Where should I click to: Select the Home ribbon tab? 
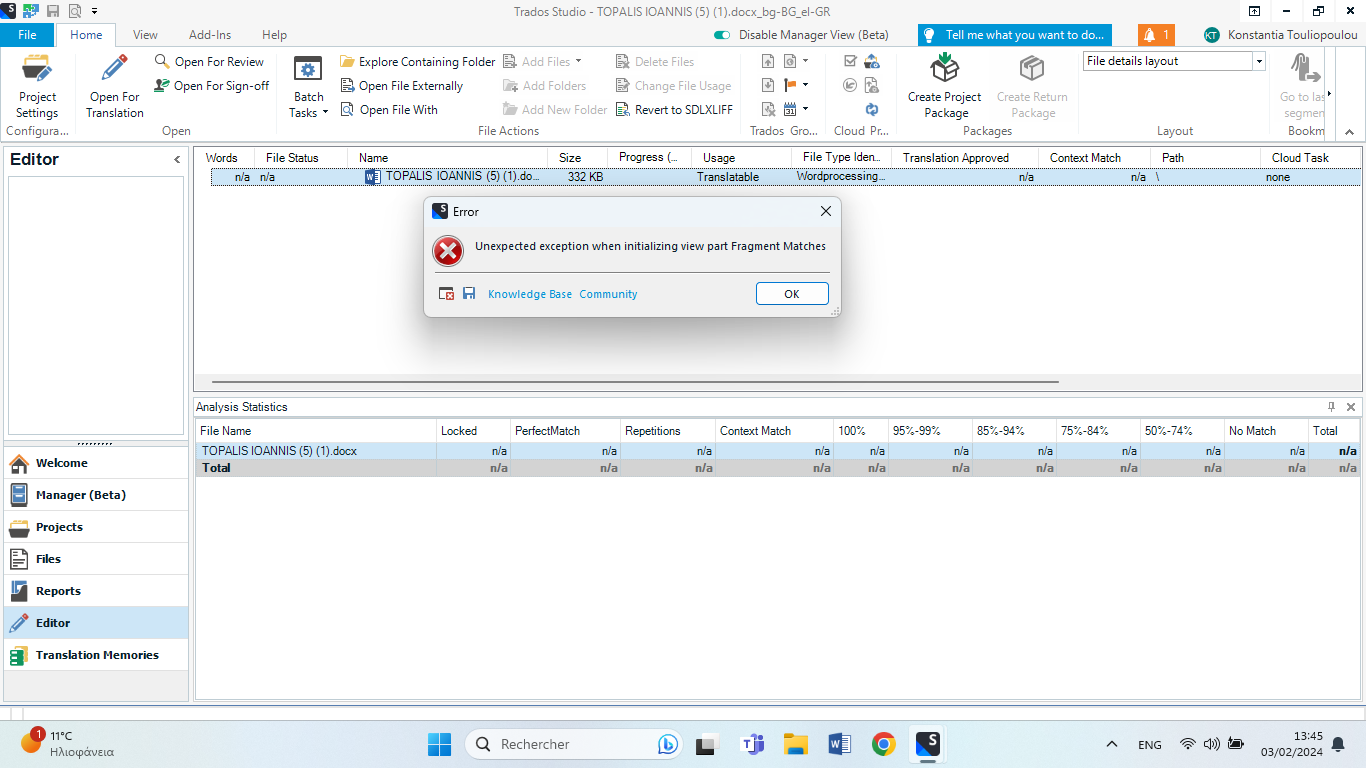[86, 35]
